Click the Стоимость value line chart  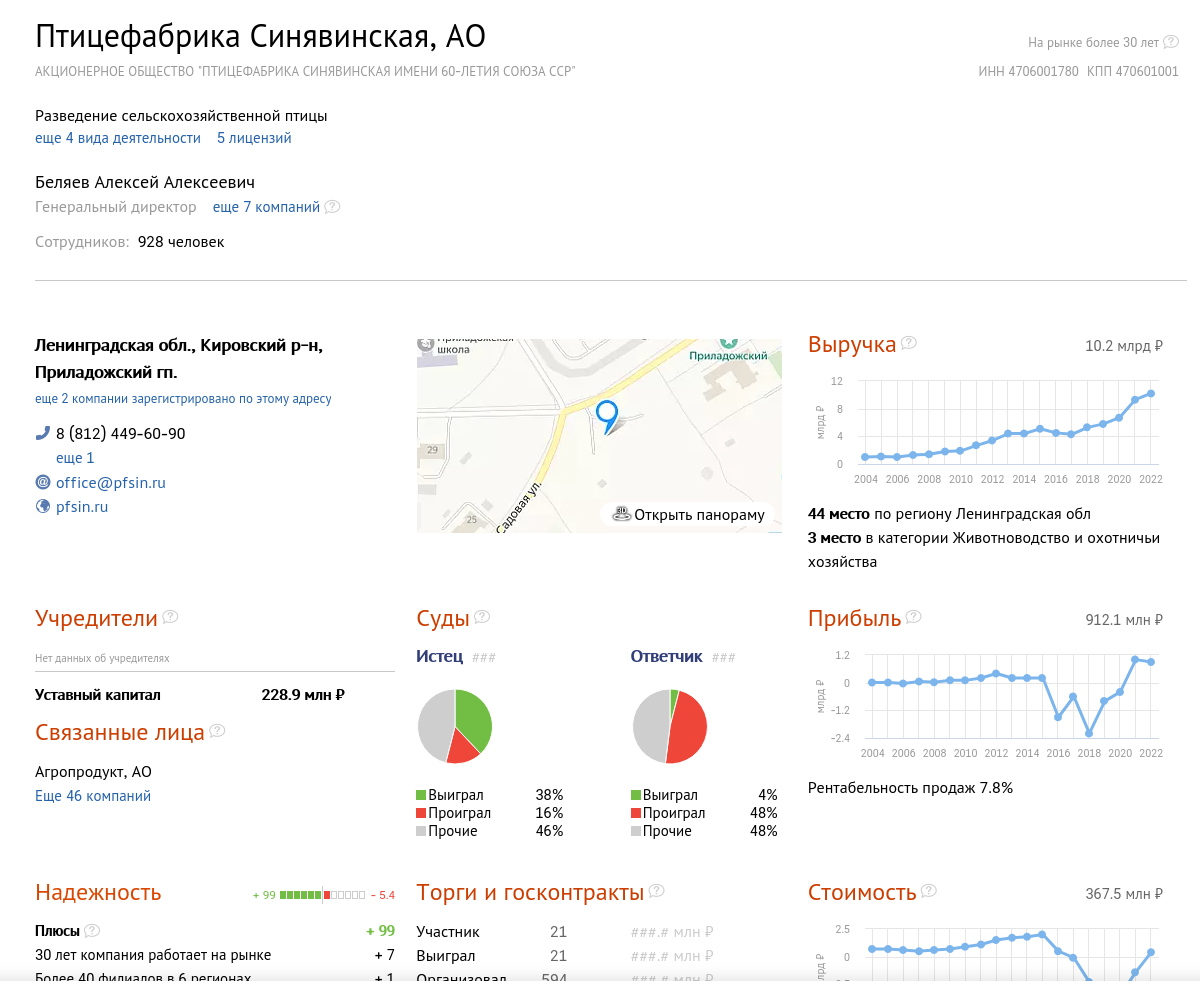(x=985, y=951)
